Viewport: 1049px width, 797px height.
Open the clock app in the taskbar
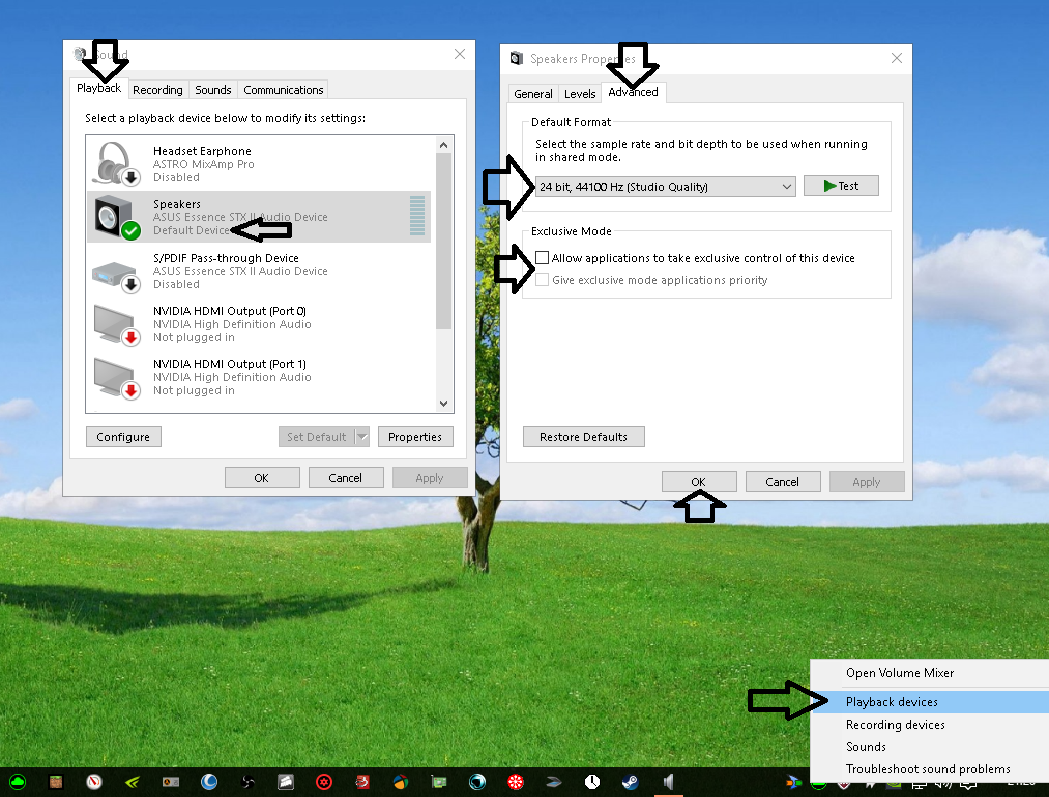pyautogui.click(x=592, y=782)
